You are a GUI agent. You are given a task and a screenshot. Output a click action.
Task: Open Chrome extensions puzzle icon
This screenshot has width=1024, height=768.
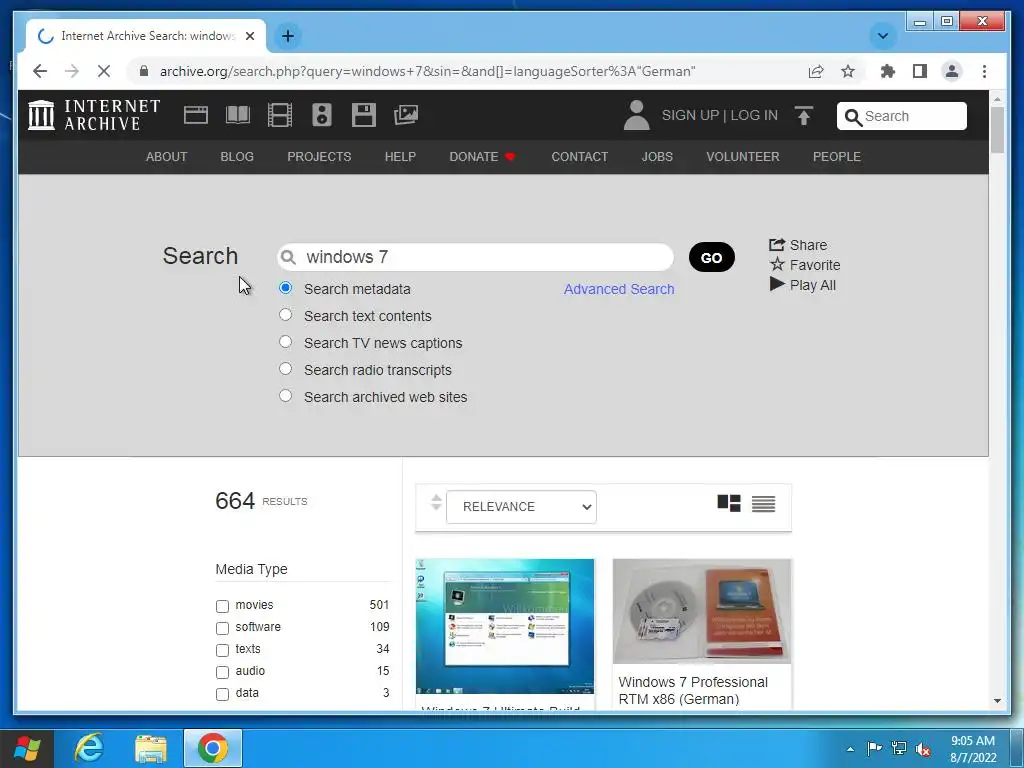click(x=888, y=71)
